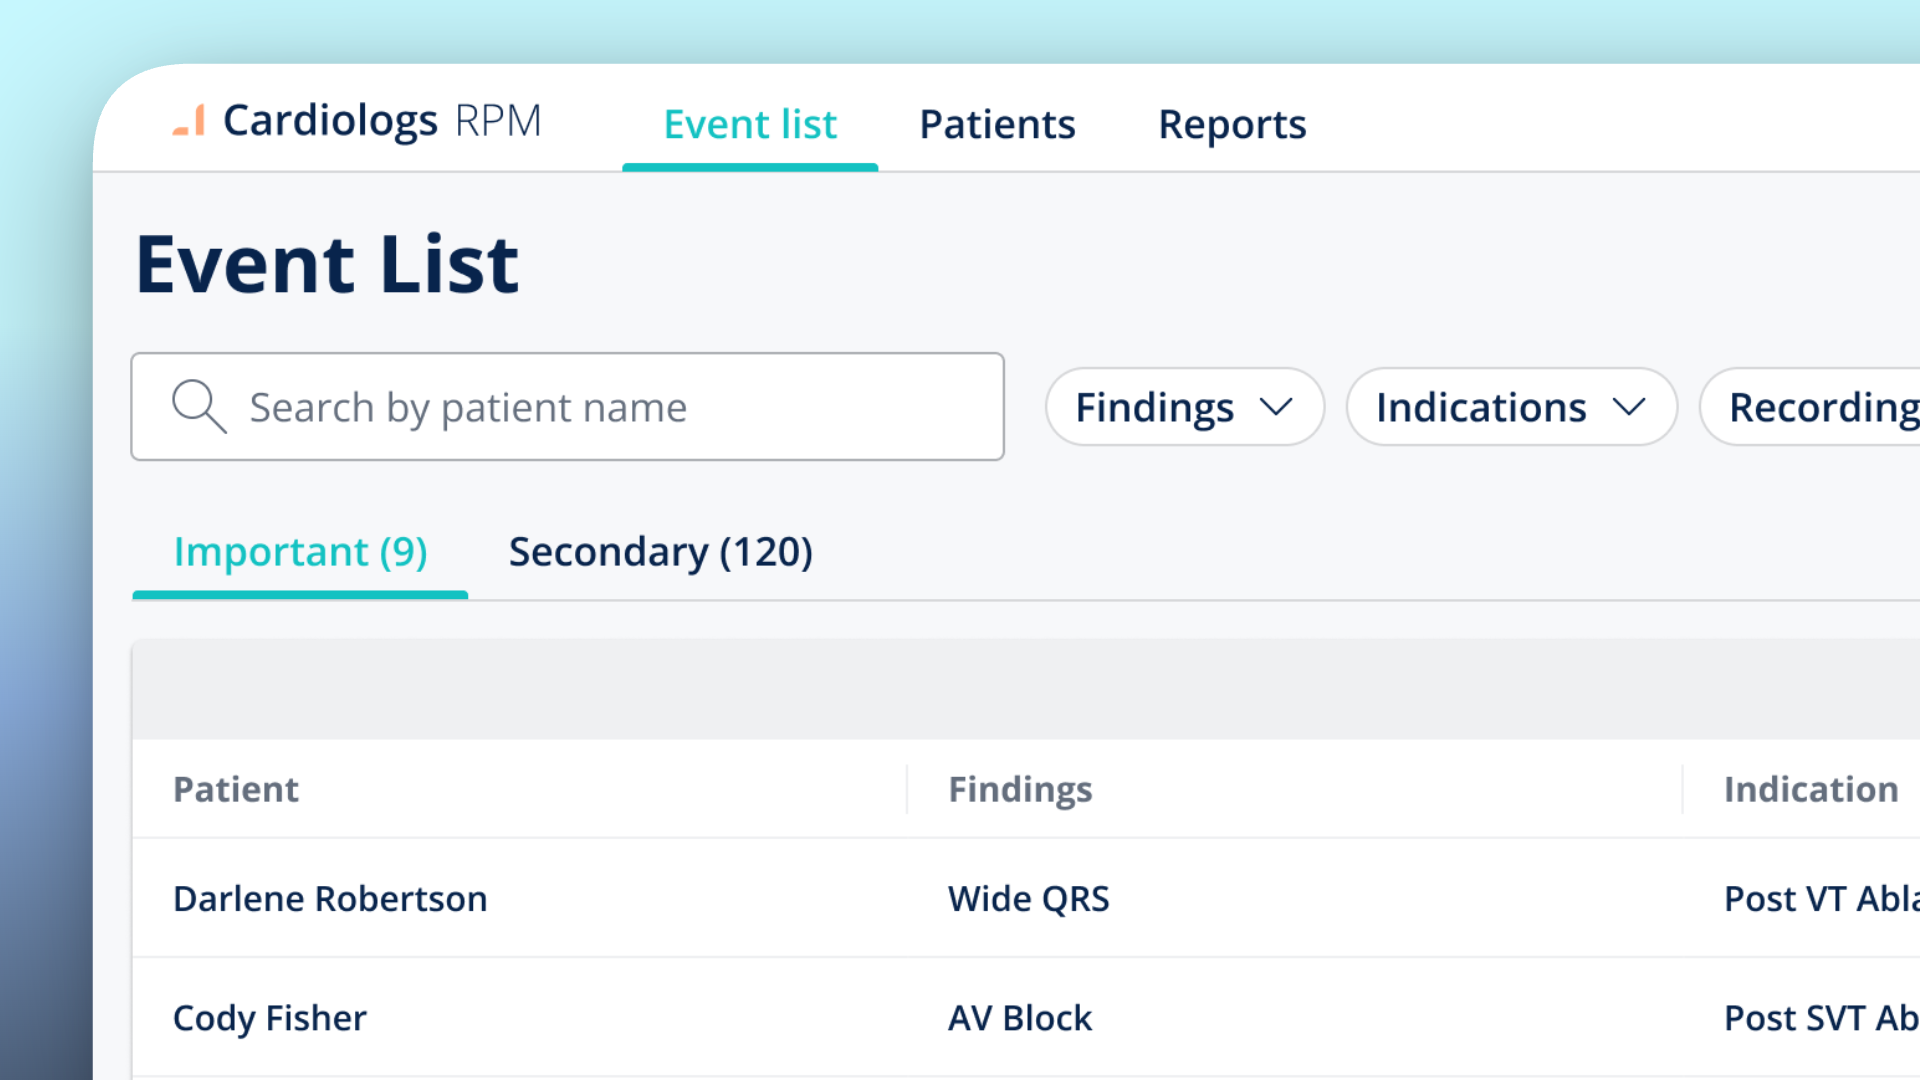The image size is (1920, 1080).
Task: Click the AV Block finding entry
Action: [1019, 1017]
